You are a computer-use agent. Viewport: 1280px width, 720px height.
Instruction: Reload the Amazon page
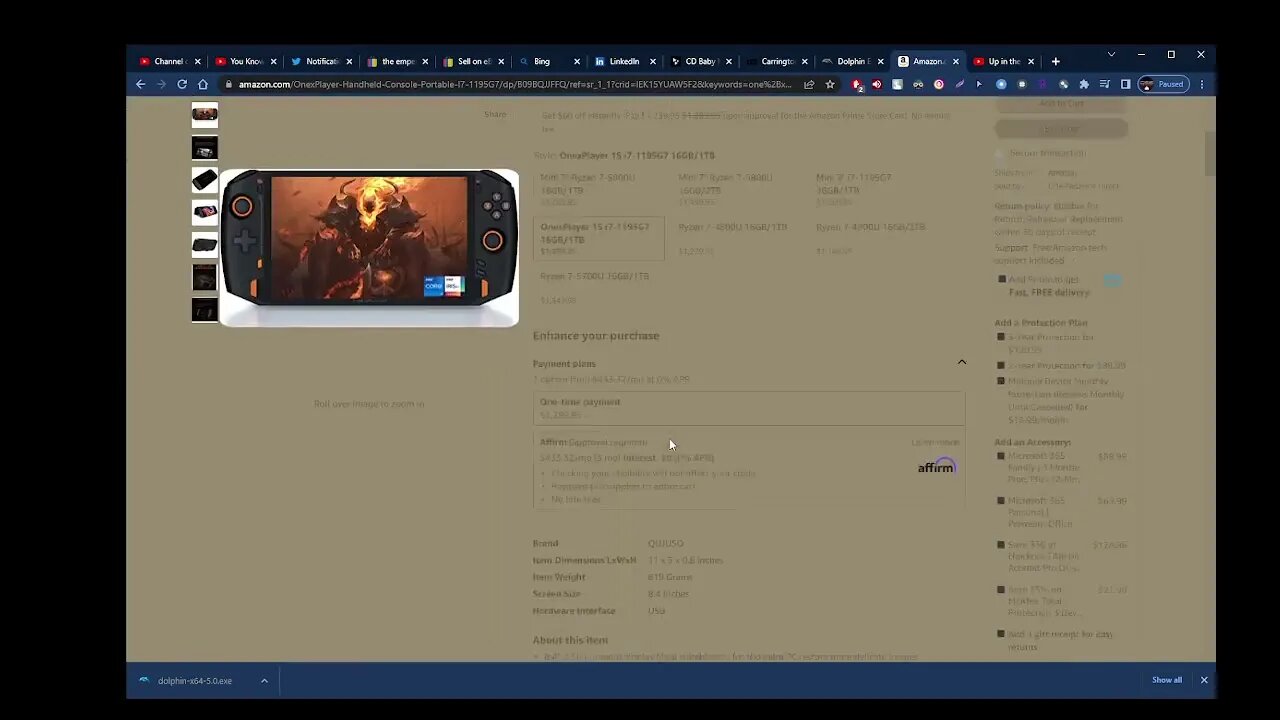point(182,84)
